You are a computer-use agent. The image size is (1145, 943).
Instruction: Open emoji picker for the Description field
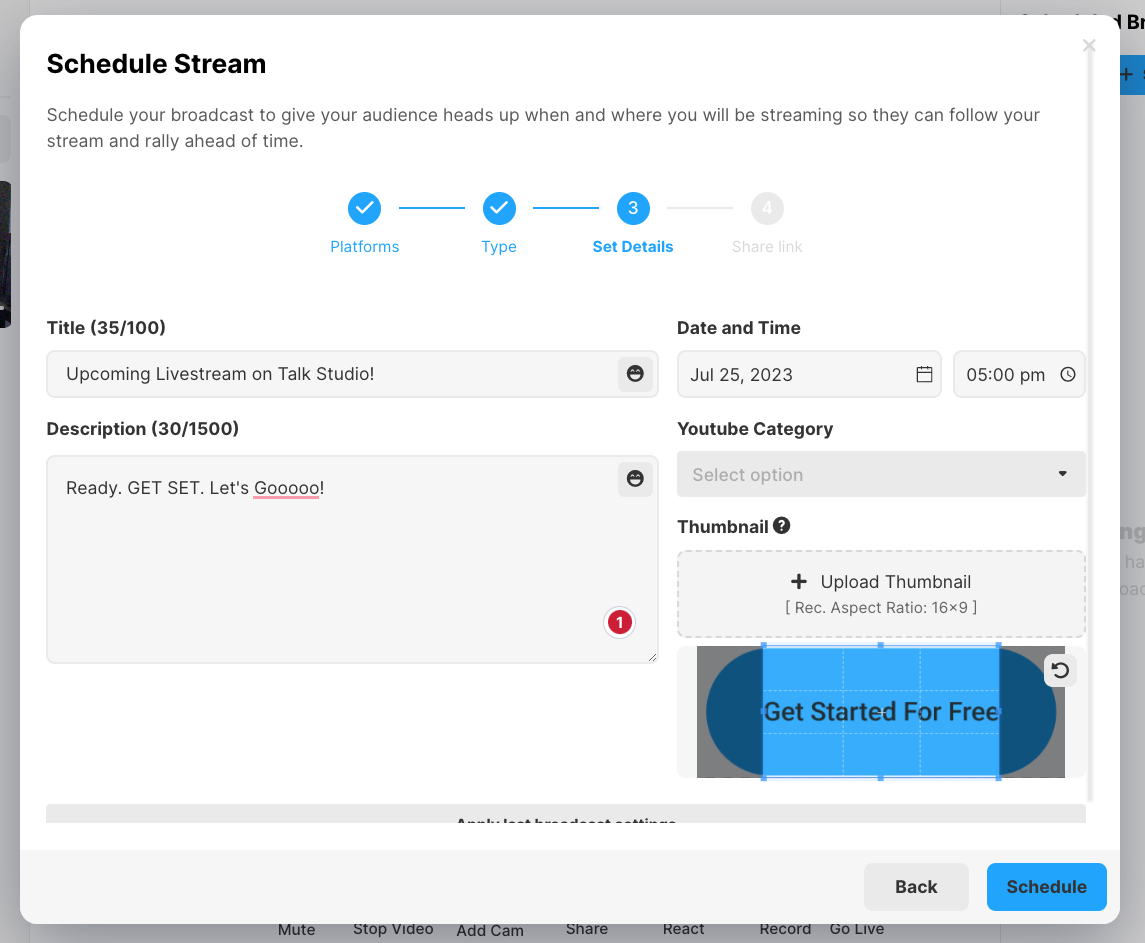pos(634,479)
